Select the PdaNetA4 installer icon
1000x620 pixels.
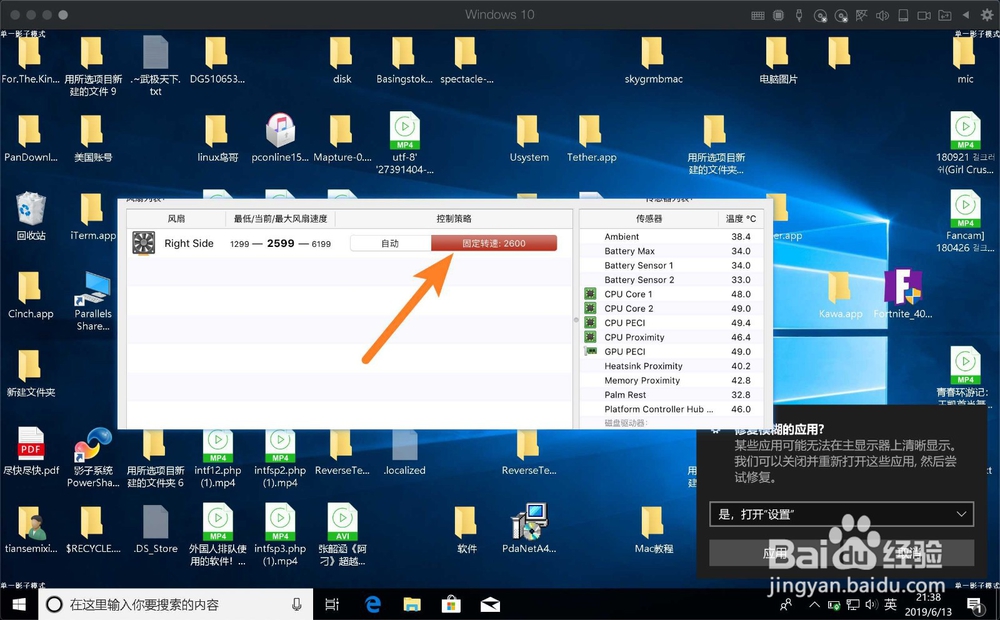click(529, 528)
